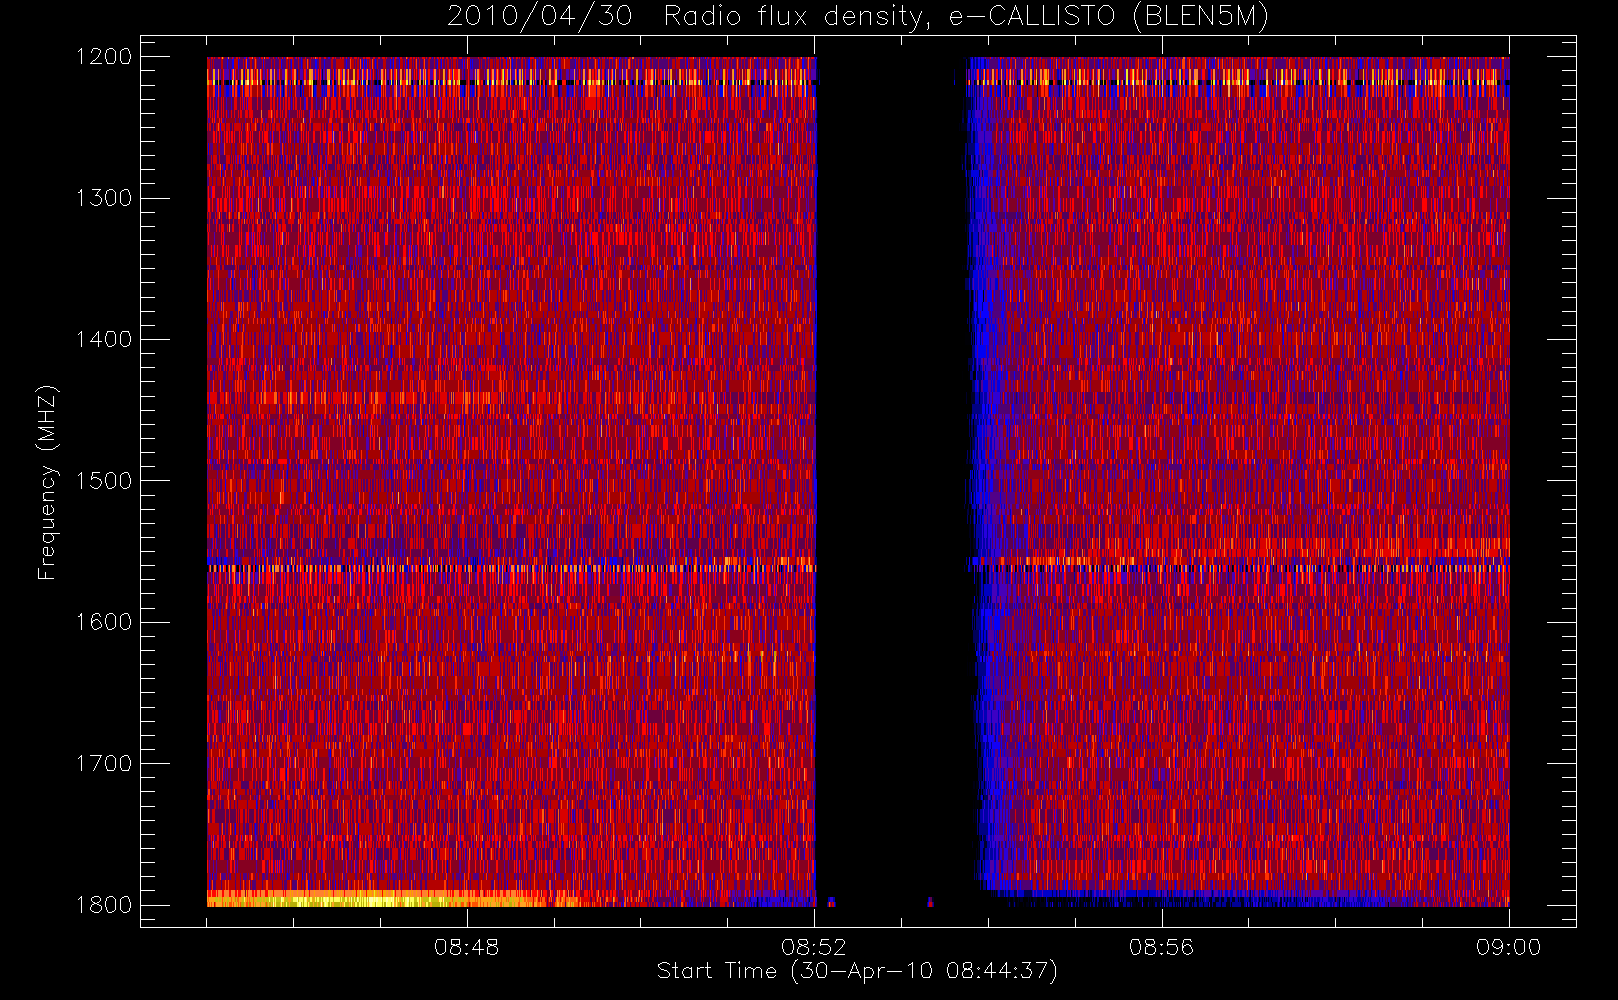Click the 08:56 time tick label
This screenshot has height=1000, width=1618.
1161,947
